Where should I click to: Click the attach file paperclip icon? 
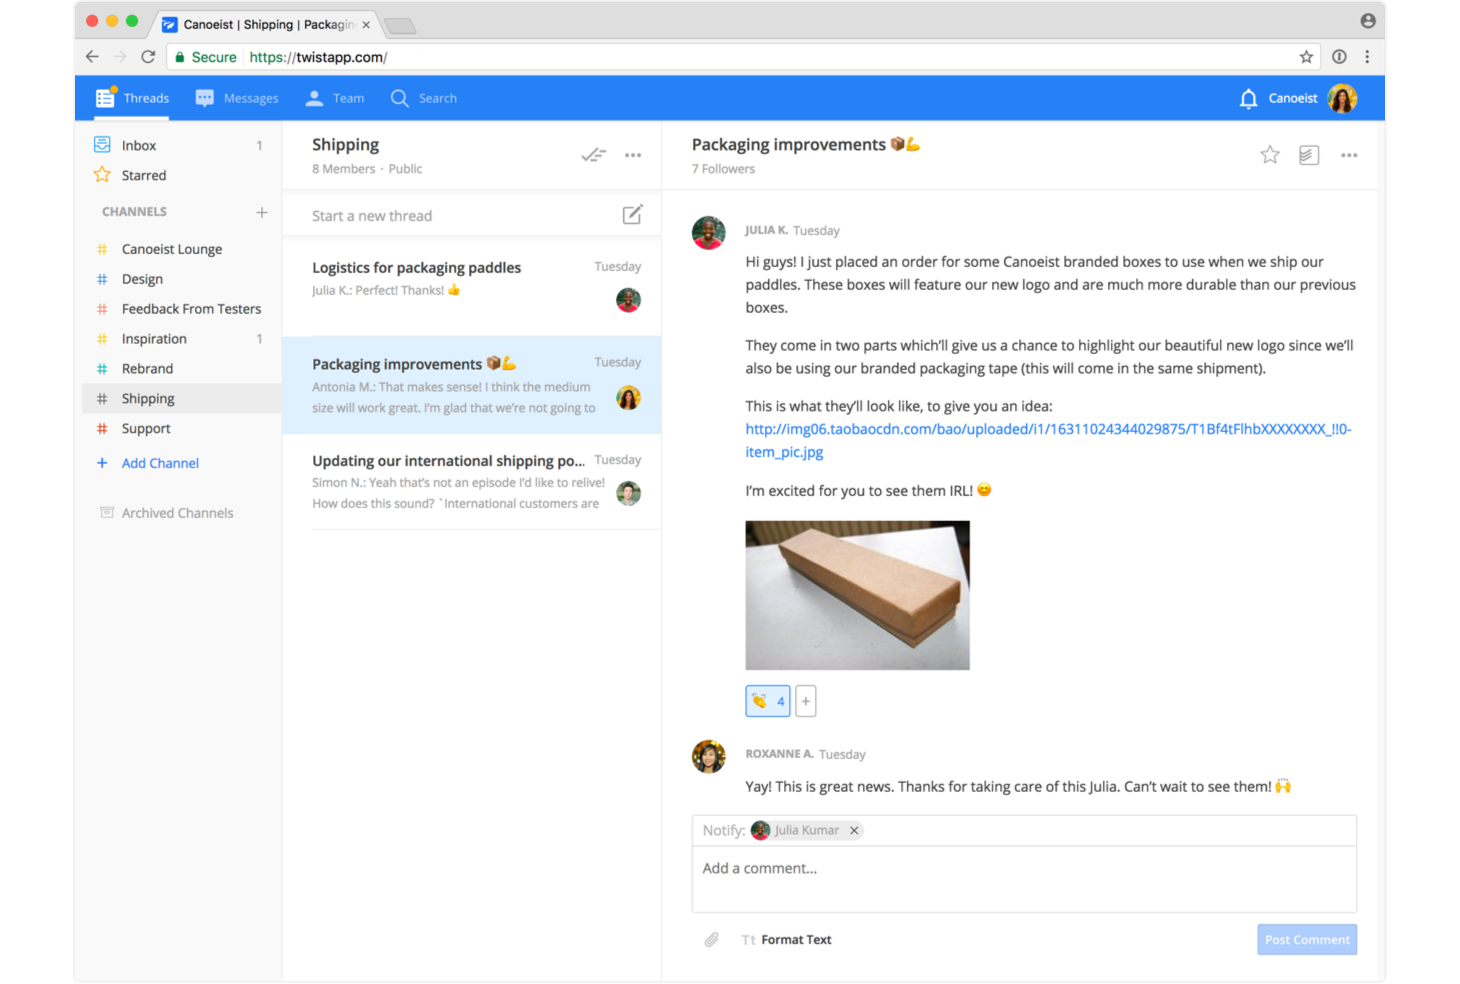[711, 940]
